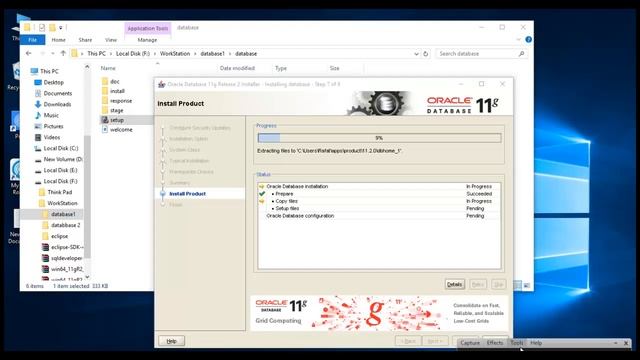Select Oracle Database installation status row

point(379,187)
